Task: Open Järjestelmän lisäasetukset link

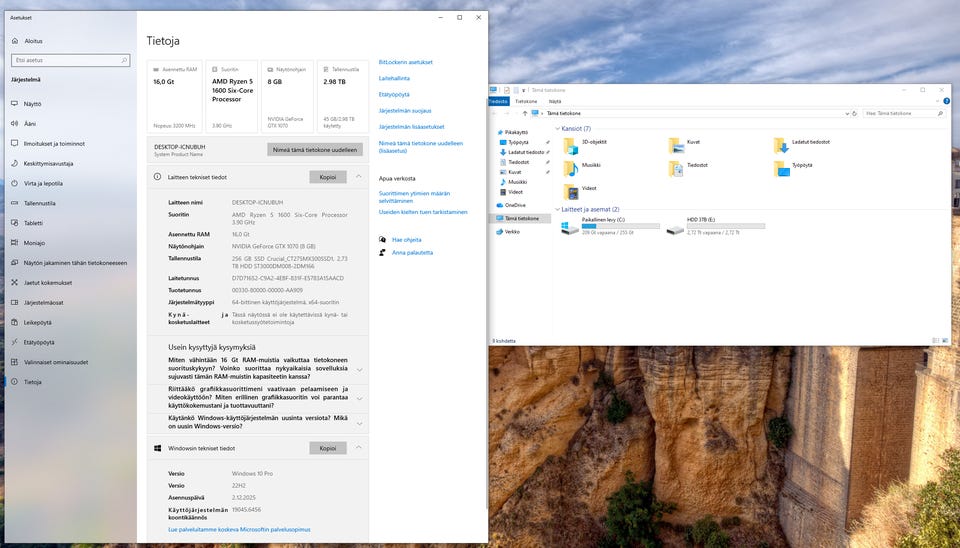Action: 411,127
